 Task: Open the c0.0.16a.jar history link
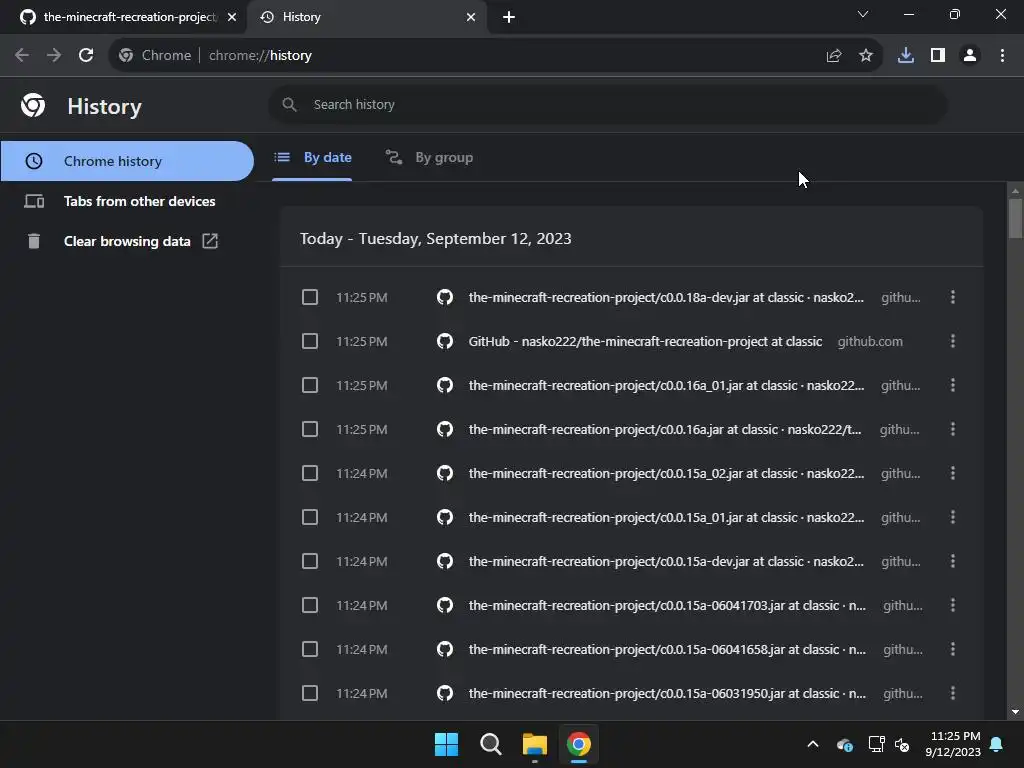pyautogui.click(x=665, y=429)
